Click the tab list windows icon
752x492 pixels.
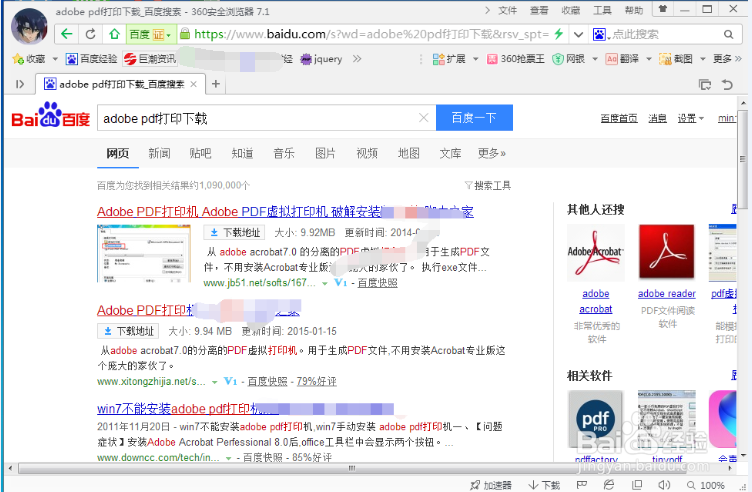pyautogui.click(x=705, y=85)
